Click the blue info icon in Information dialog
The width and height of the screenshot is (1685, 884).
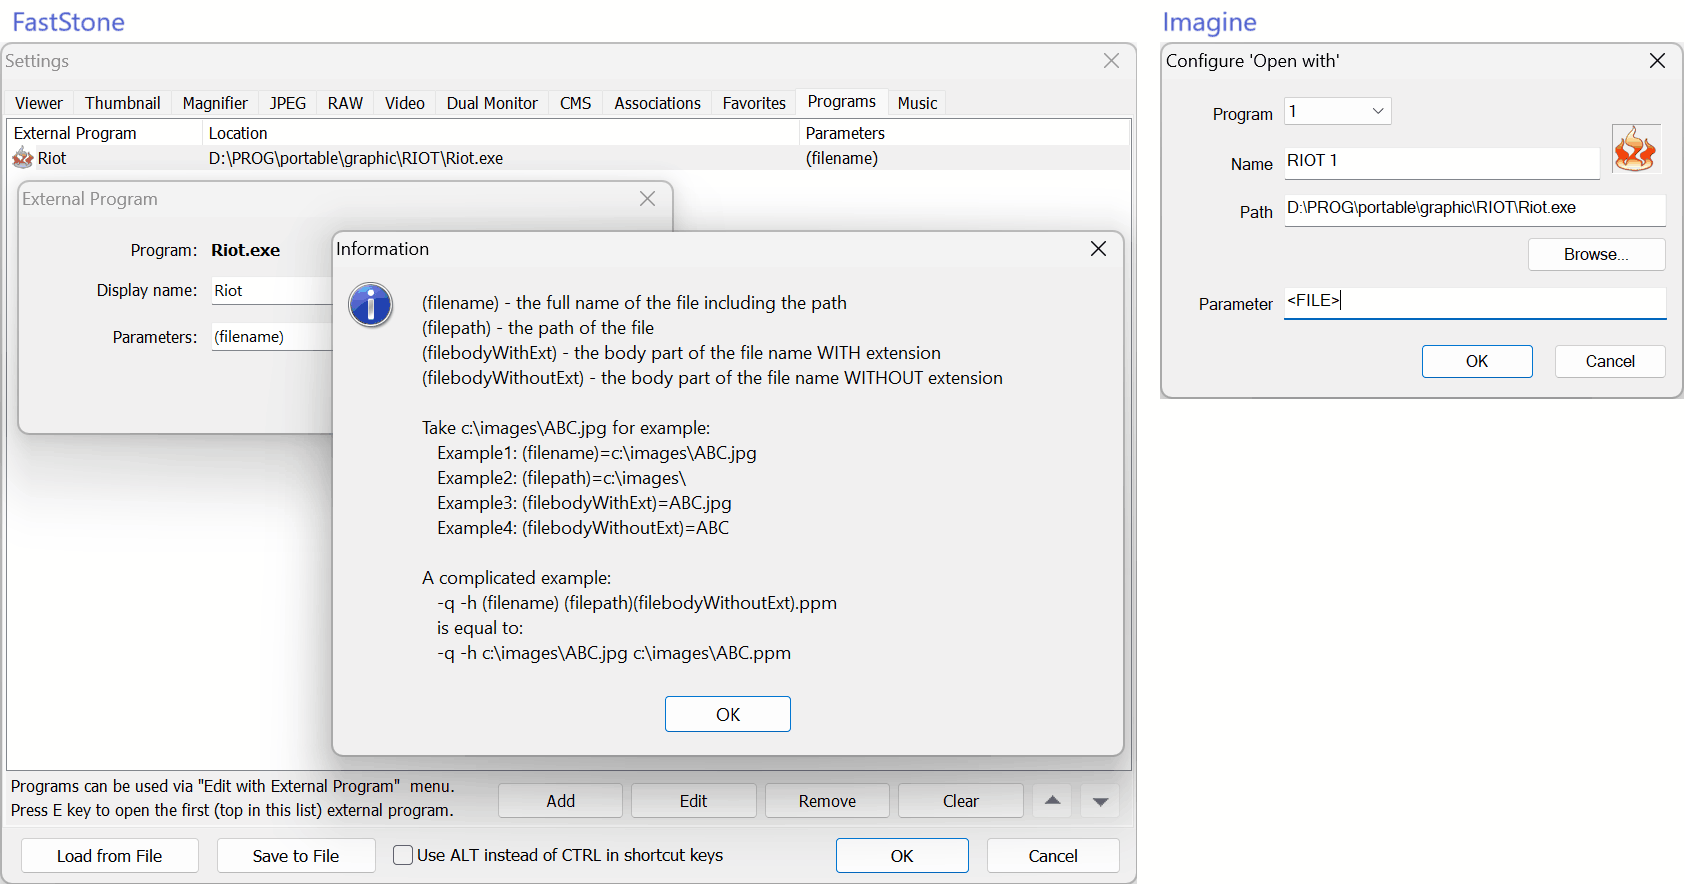tap(371, 305)
